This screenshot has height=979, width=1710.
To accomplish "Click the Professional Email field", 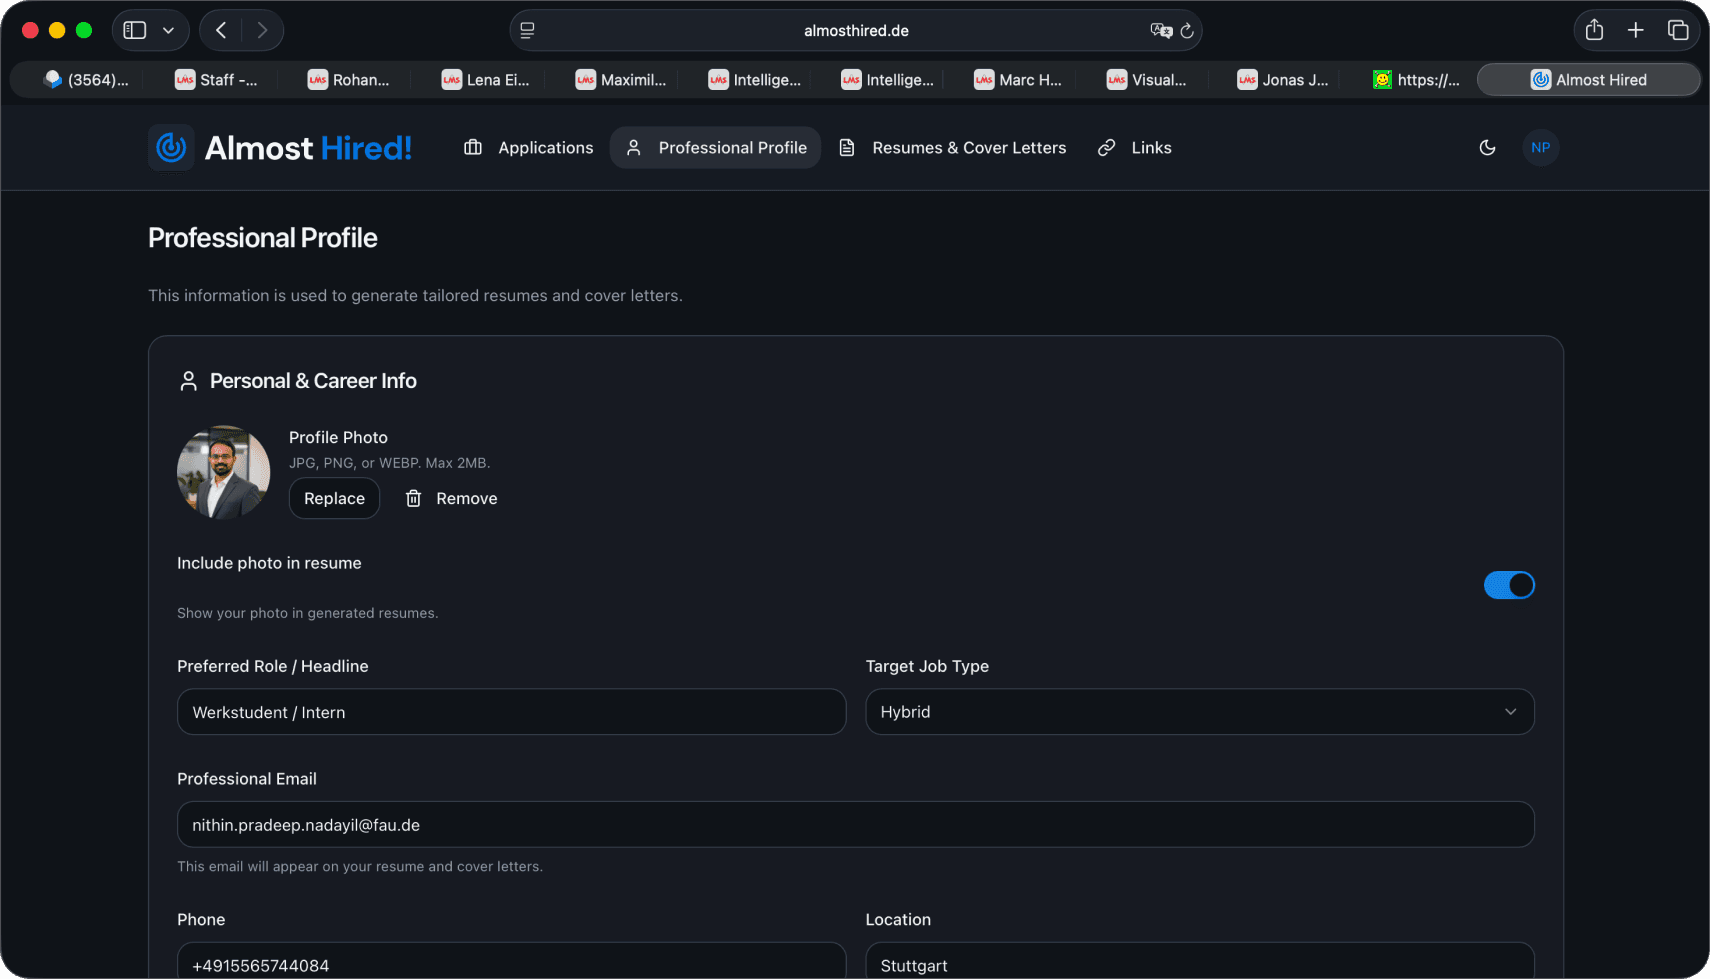I will (856, 825).
